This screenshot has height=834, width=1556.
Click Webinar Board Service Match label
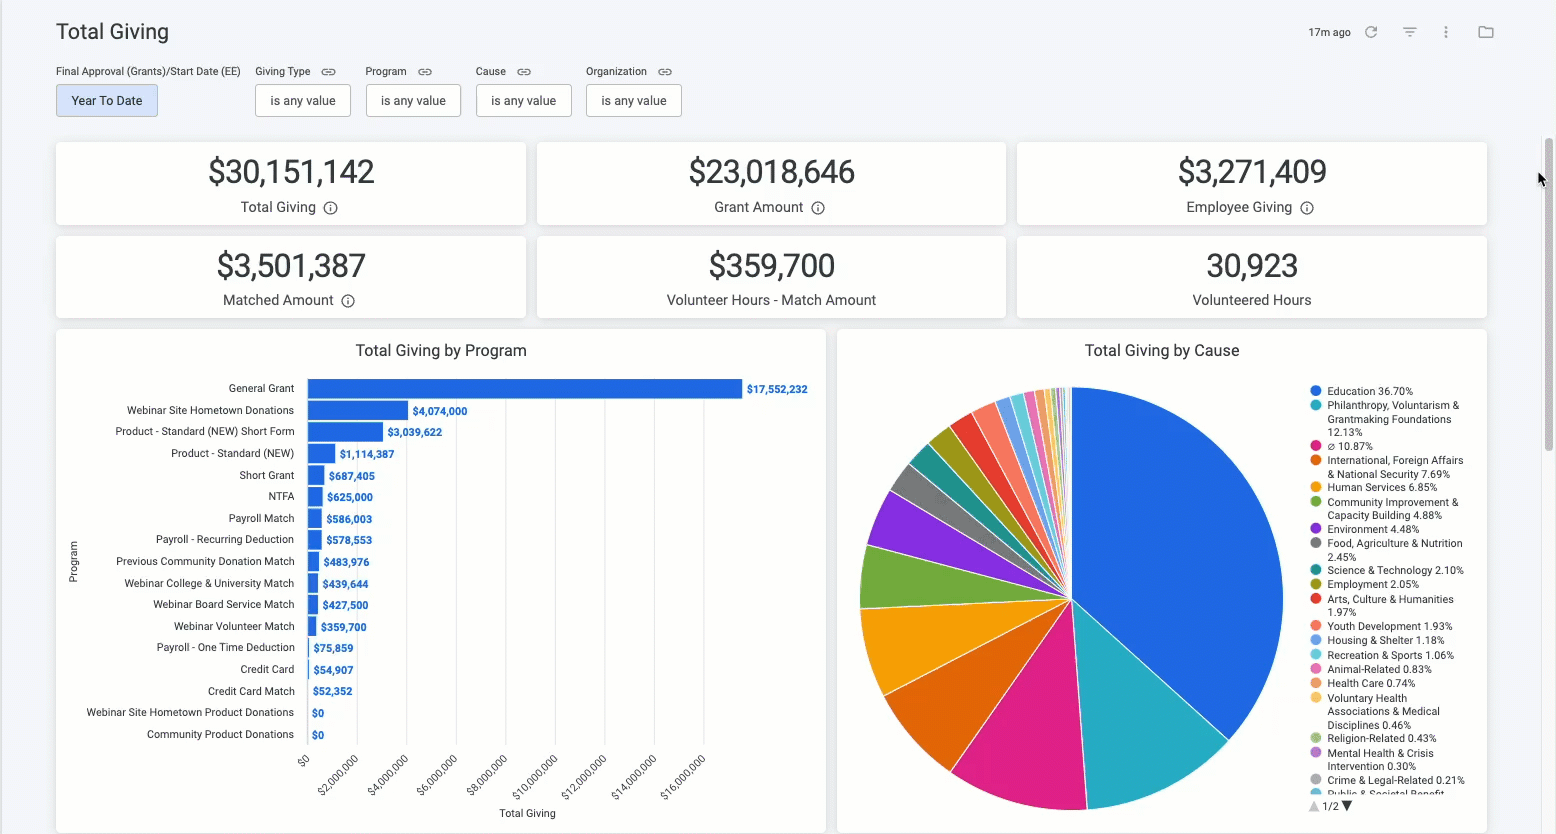click(224, 605)
